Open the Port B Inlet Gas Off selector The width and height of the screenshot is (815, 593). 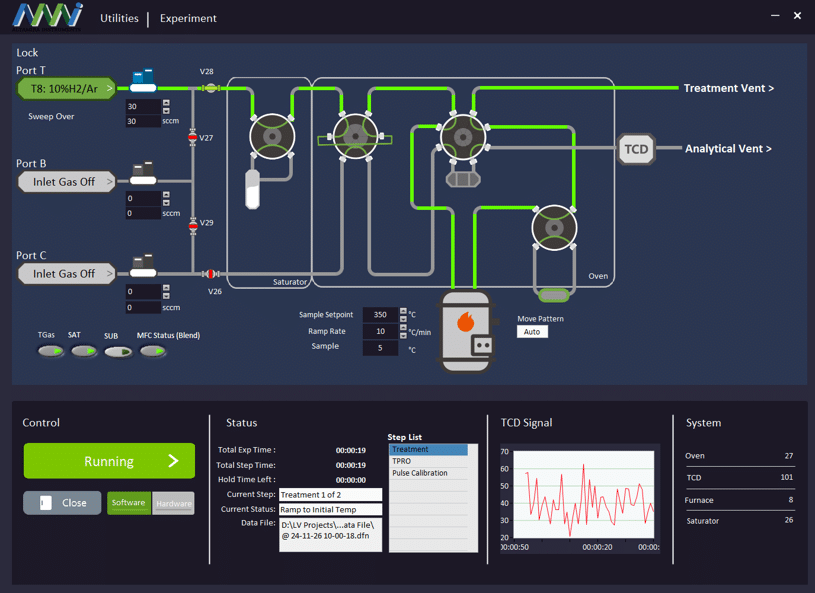tap(66, 182)
